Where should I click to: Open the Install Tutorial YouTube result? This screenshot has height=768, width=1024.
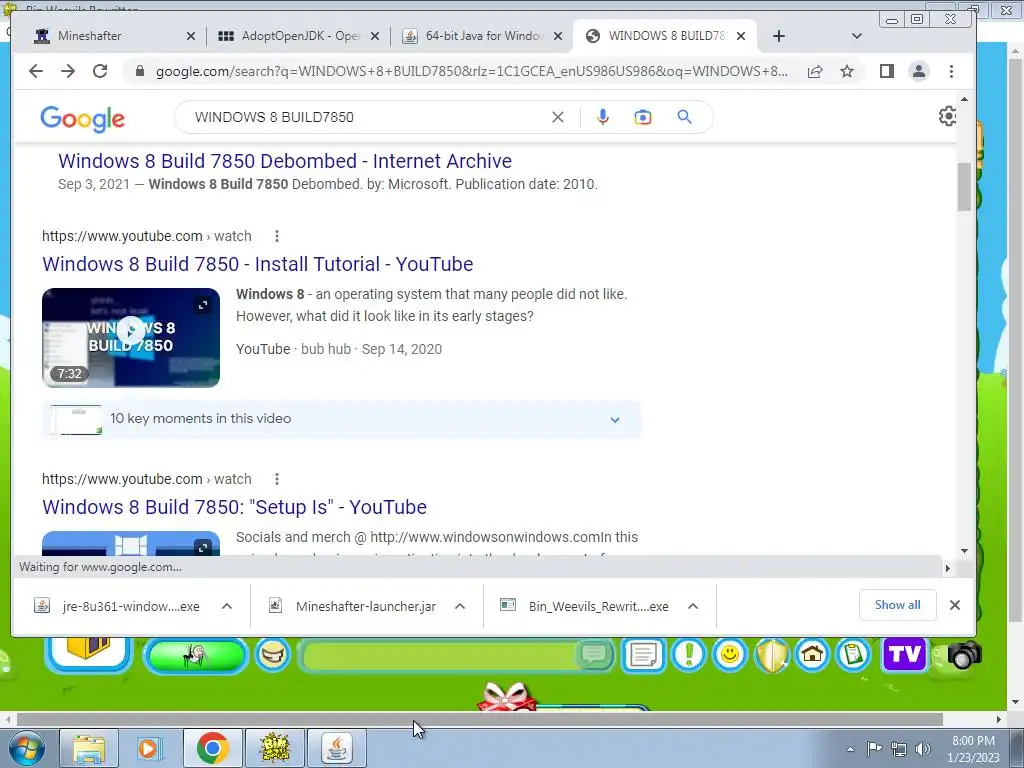coord(257,264)
